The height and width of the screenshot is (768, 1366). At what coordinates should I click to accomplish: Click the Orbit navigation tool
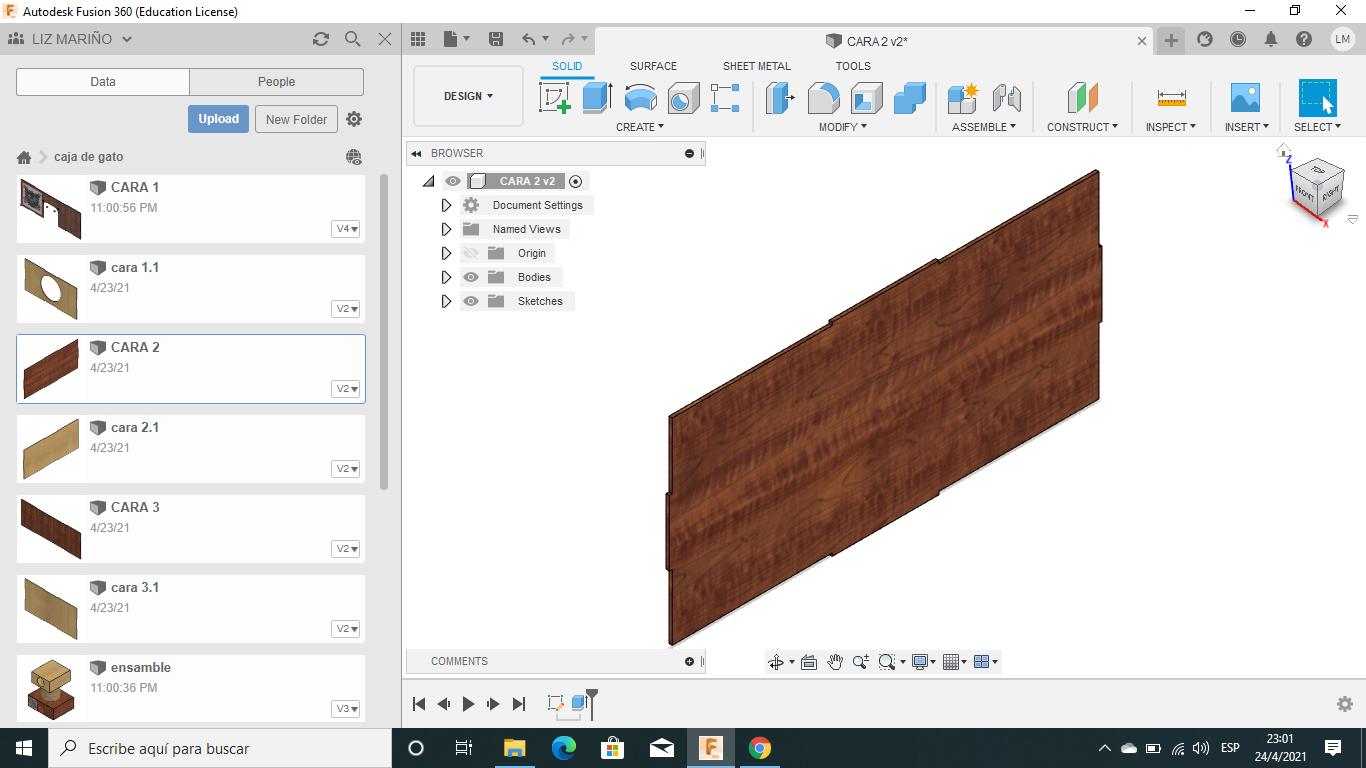(776, 662)
